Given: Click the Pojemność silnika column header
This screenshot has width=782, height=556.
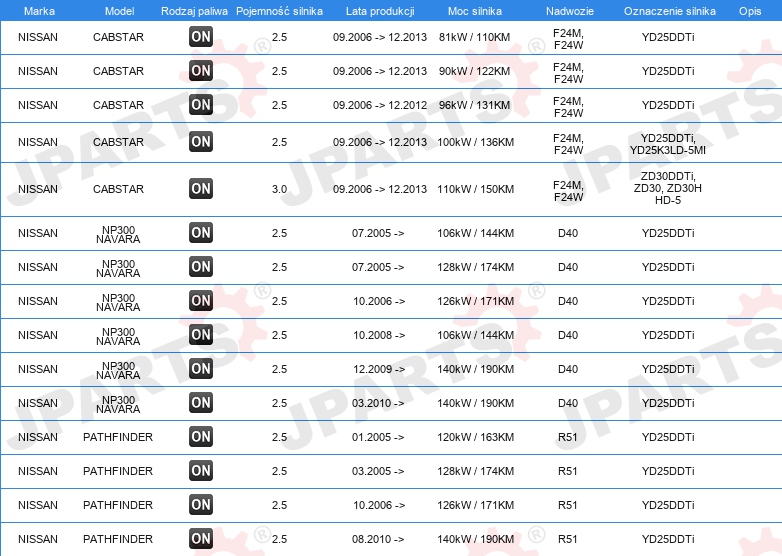Looking at the screenshot, I should (x=279, y=11).
